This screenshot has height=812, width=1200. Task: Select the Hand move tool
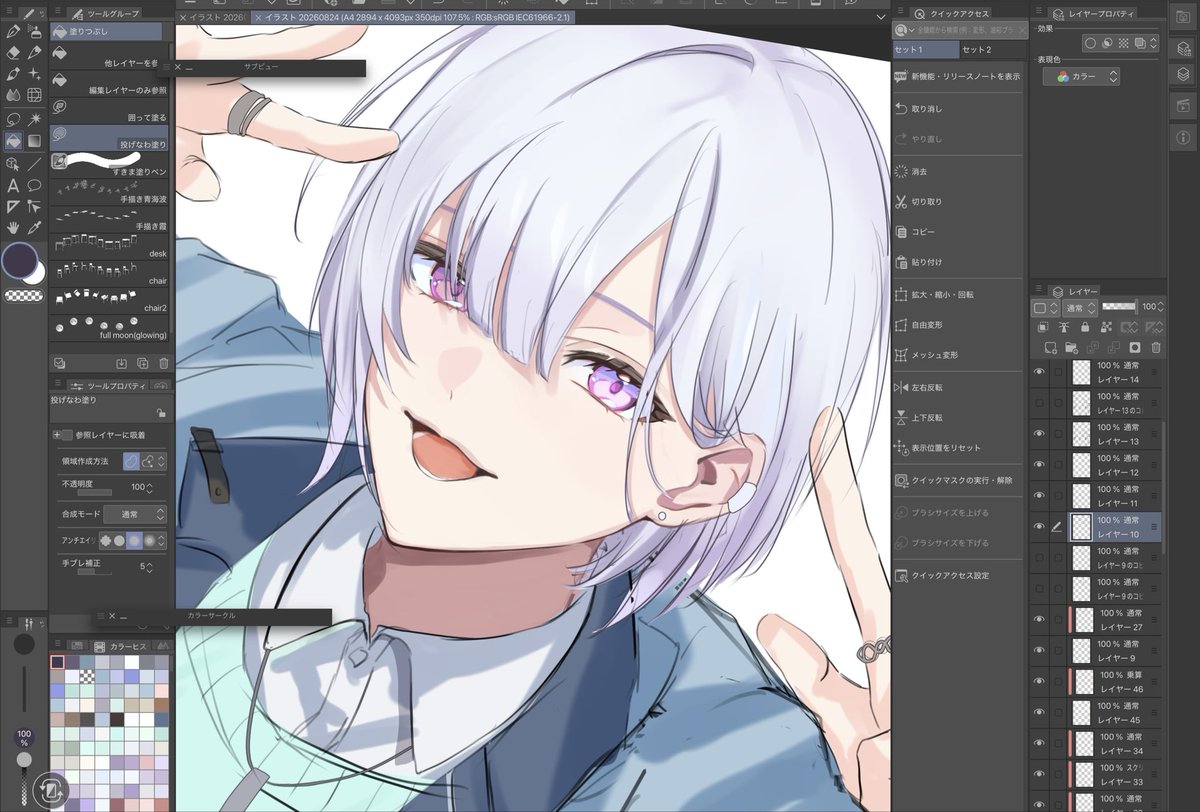coord(13,227)
